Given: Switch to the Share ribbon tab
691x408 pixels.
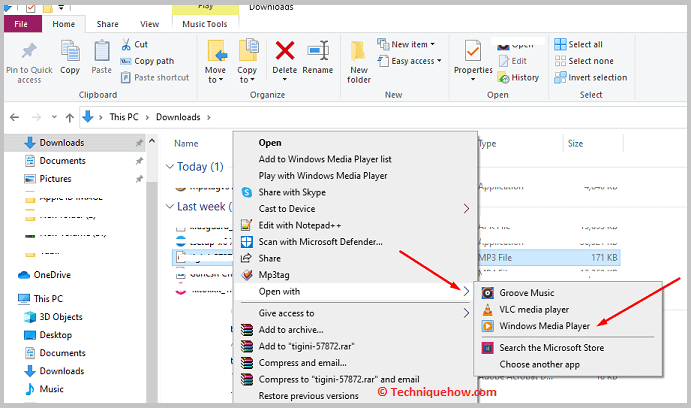Looking at the screenshot, I should coord(108,24).
